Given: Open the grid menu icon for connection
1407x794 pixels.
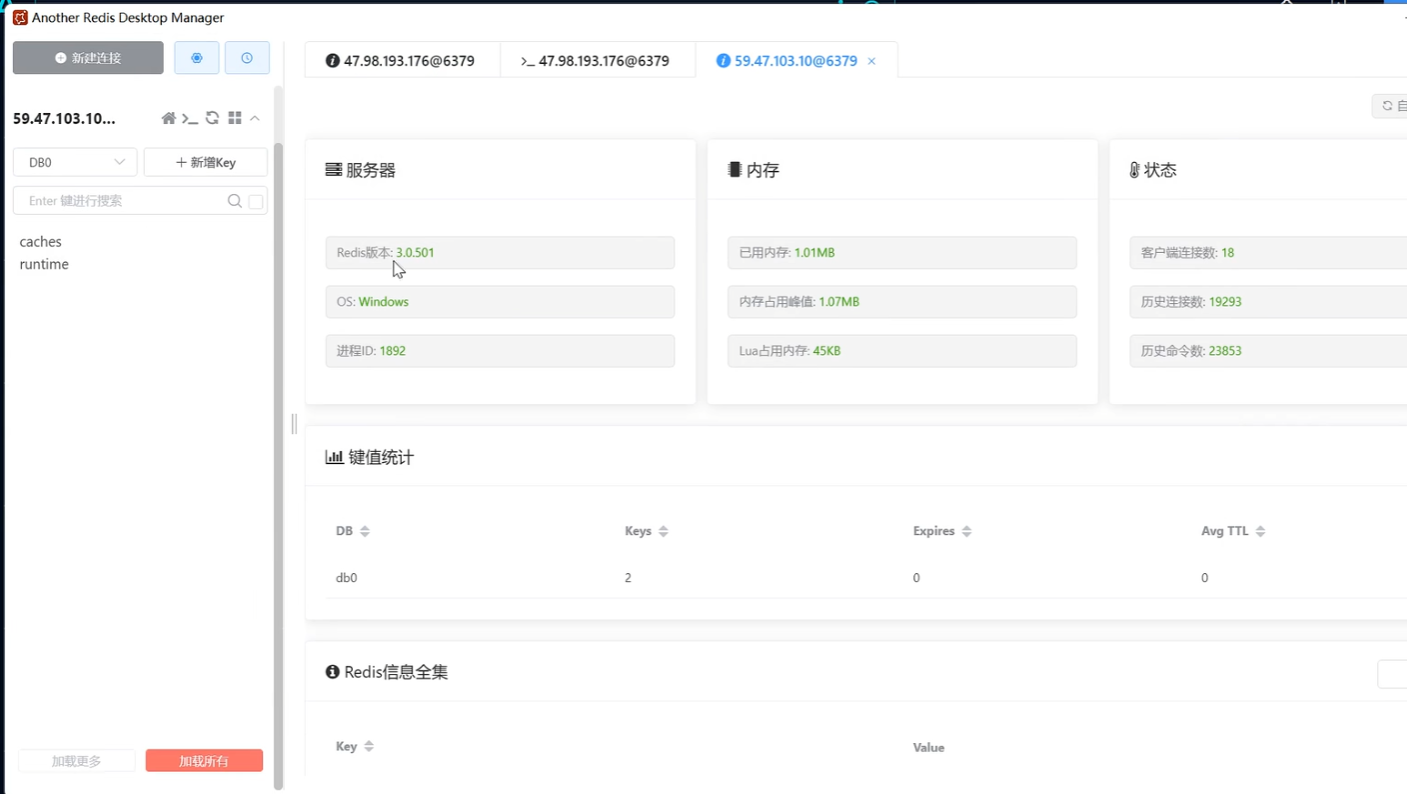Looking at the screenshot, I should point(234,118).
